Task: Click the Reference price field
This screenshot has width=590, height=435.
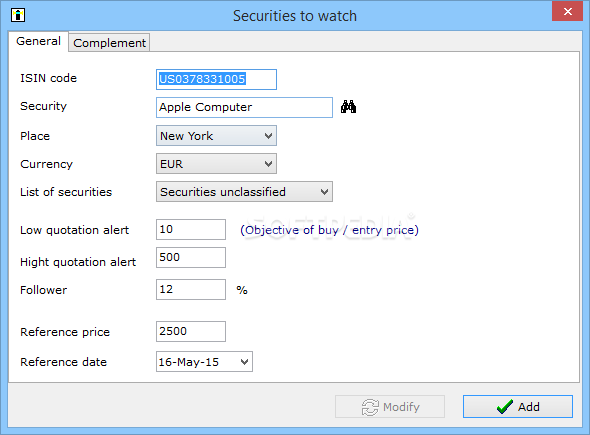Action: [x=191, y=332]
